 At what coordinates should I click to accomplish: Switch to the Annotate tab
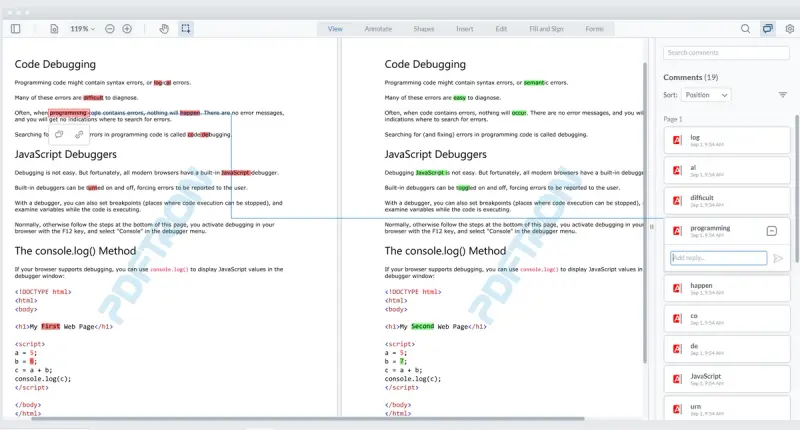(378, 29)
